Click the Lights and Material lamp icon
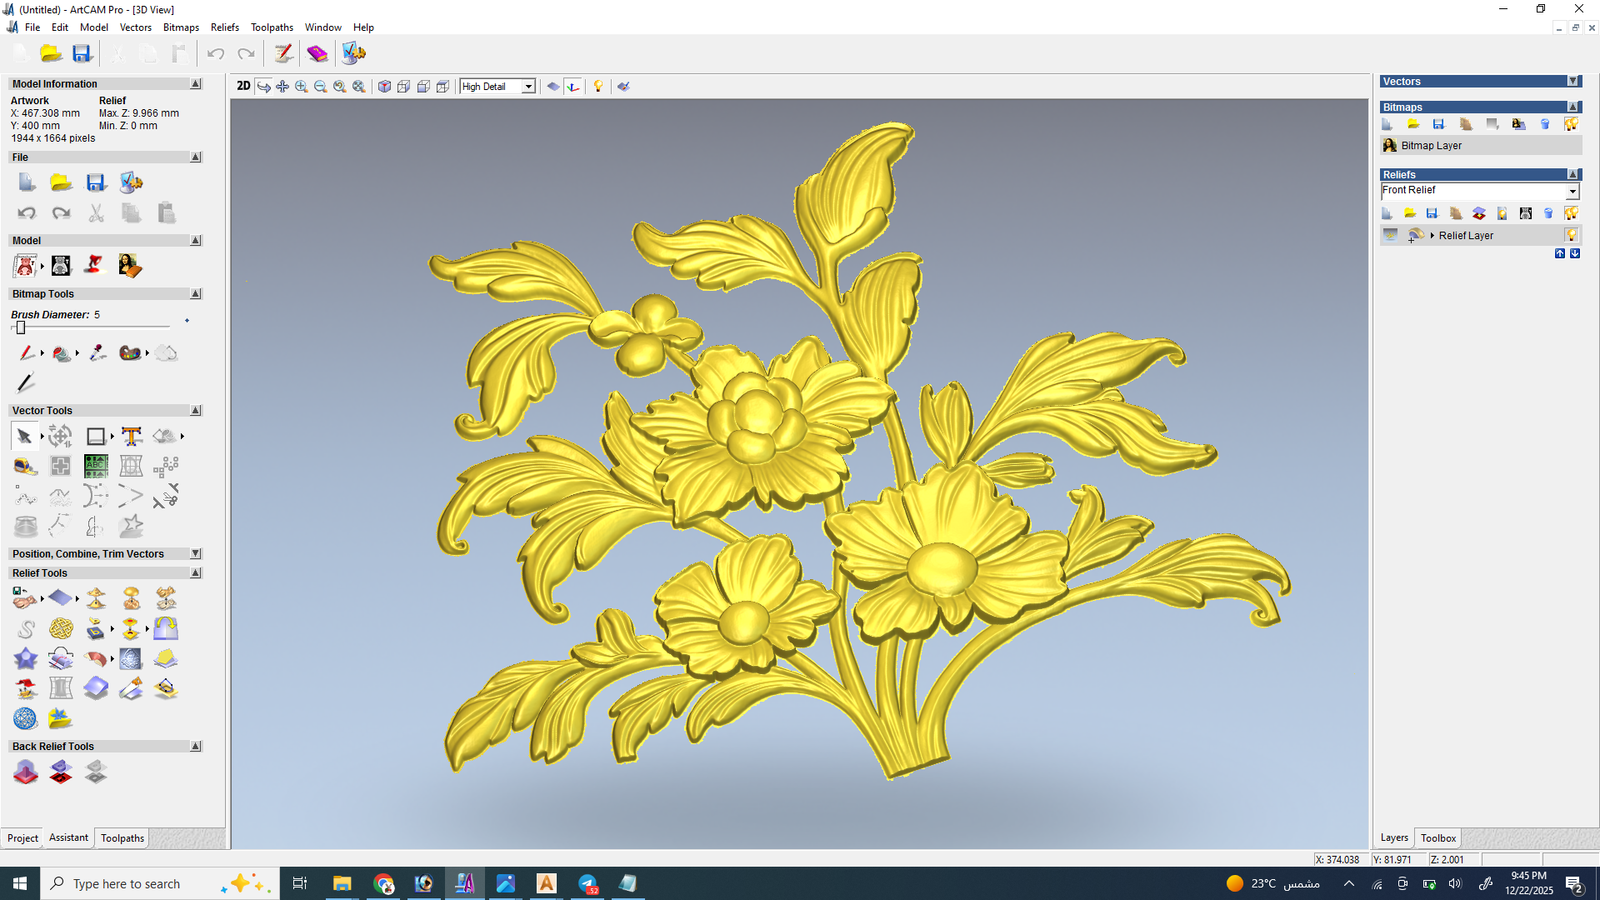The image size is (1600, 900). 598,87
